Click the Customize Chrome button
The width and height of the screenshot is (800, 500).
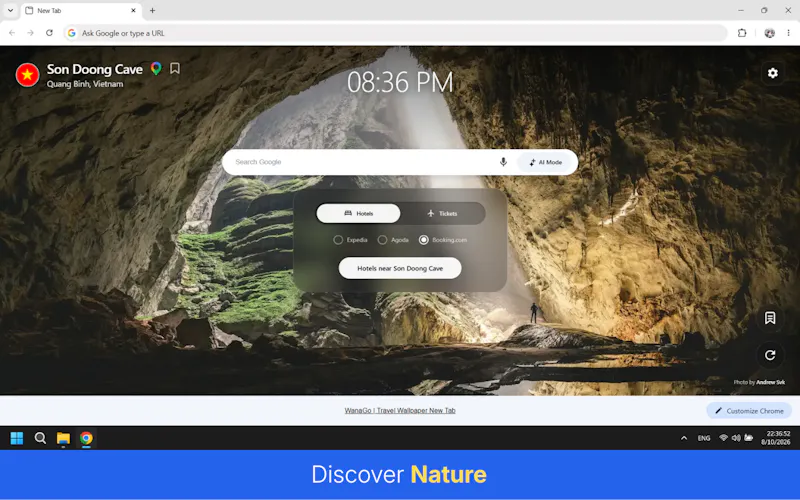coord(749,411)
